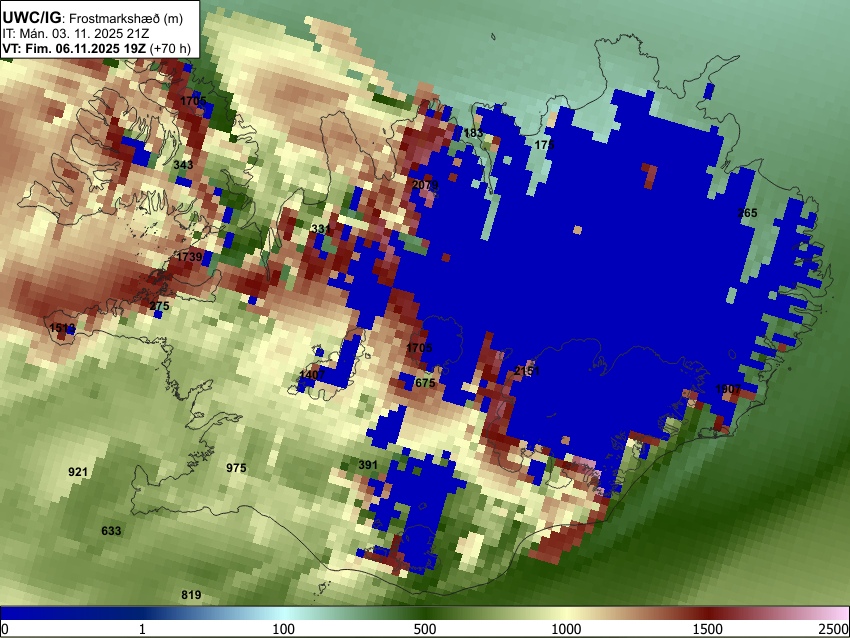850x638 pixels.
Task: Select the 331 value label on the map
Action: (321, 229)
